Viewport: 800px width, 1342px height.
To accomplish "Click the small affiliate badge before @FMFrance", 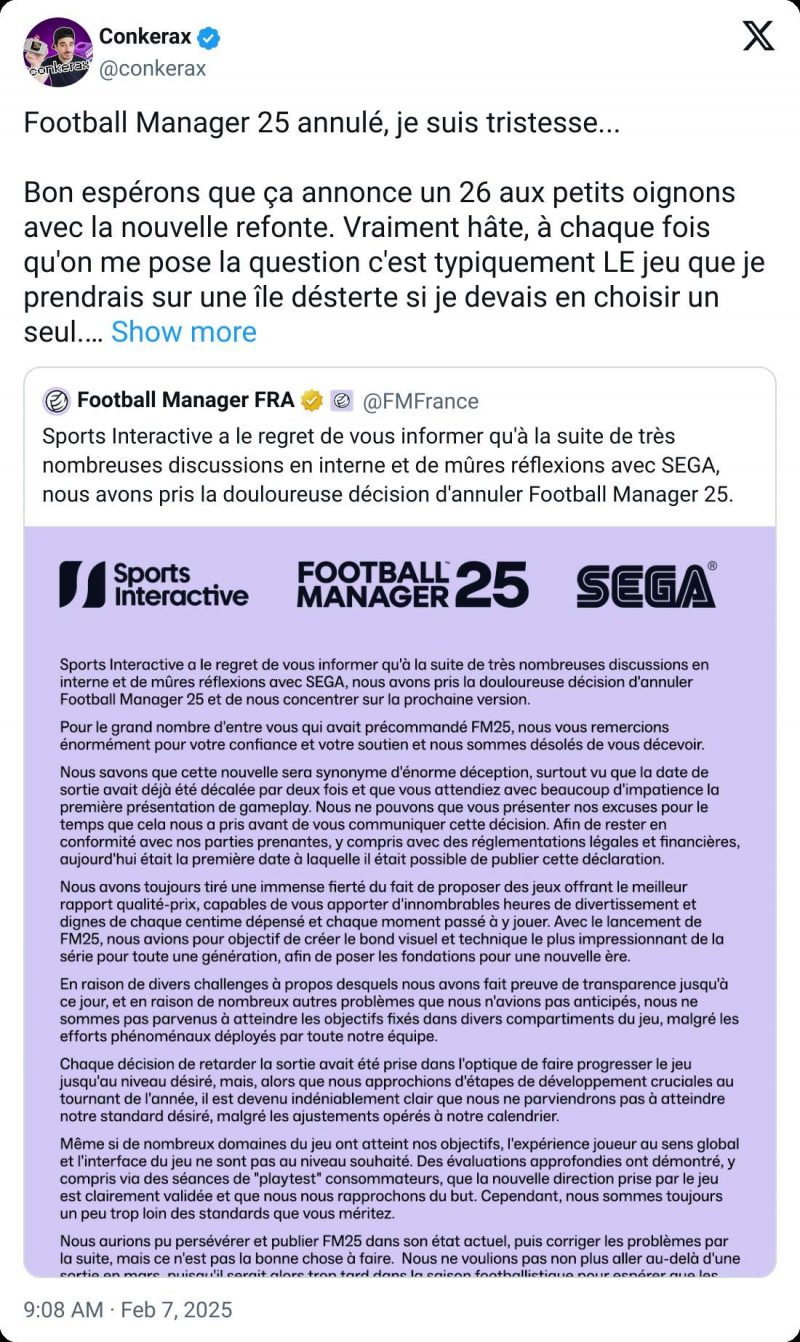I will [x=341, y=401].
